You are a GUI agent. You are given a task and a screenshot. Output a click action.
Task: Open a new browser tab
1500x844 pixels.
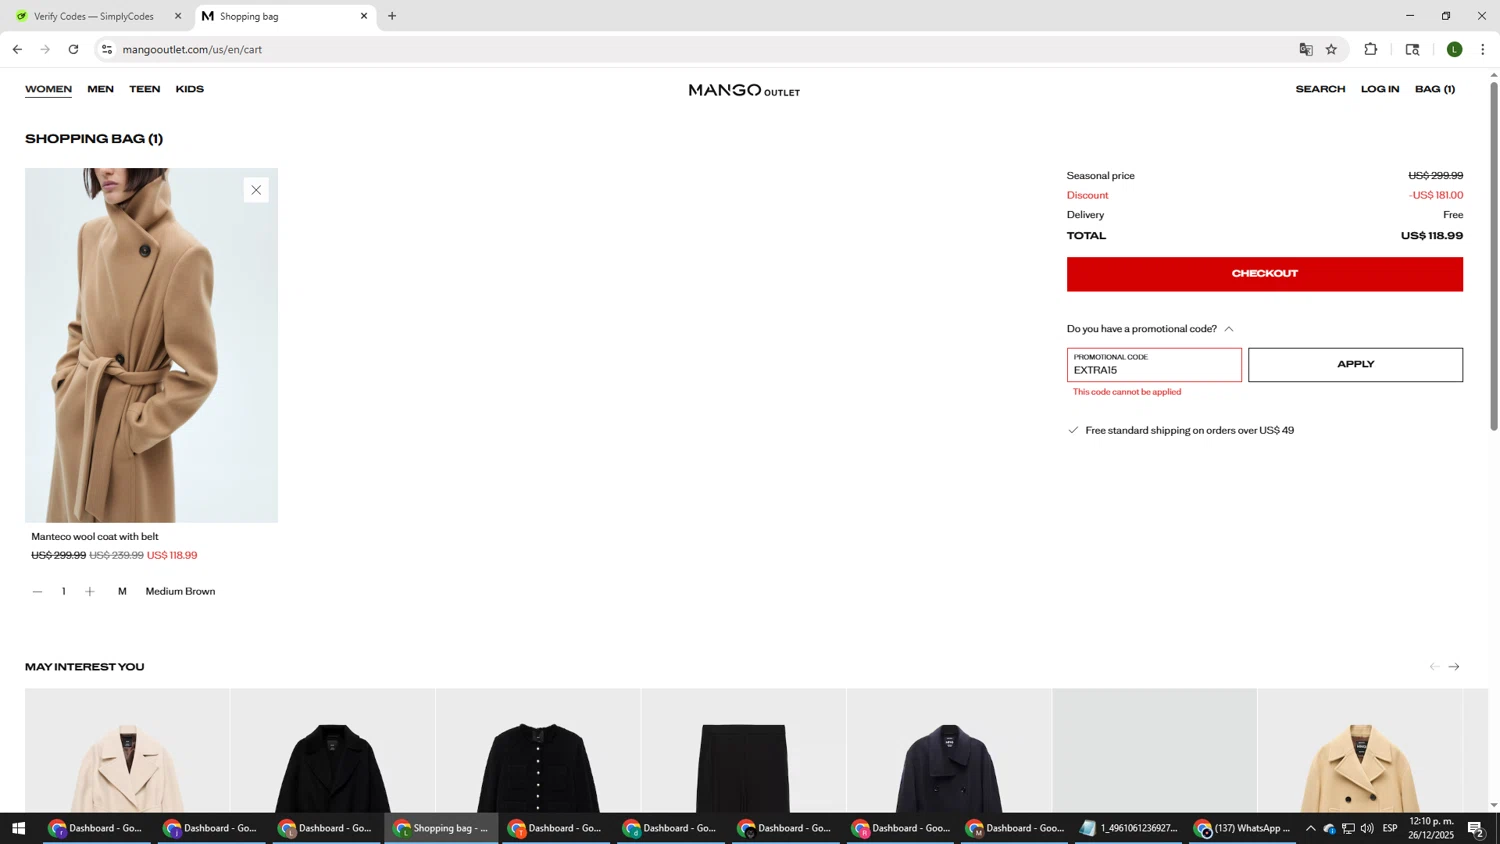point(392,16)
